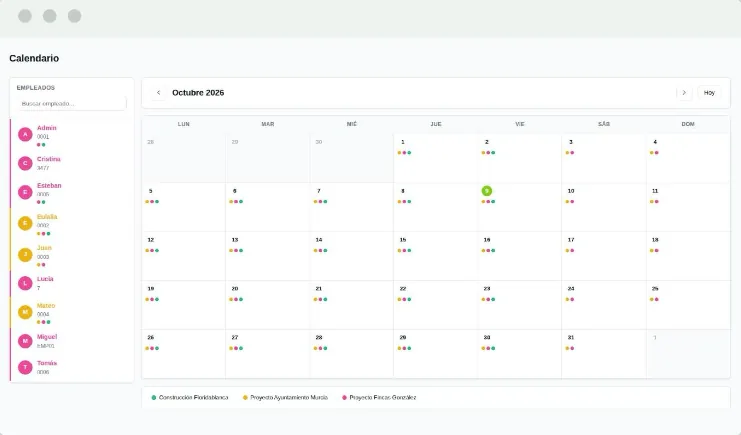Open October 15 day cell

click(436, 256)
